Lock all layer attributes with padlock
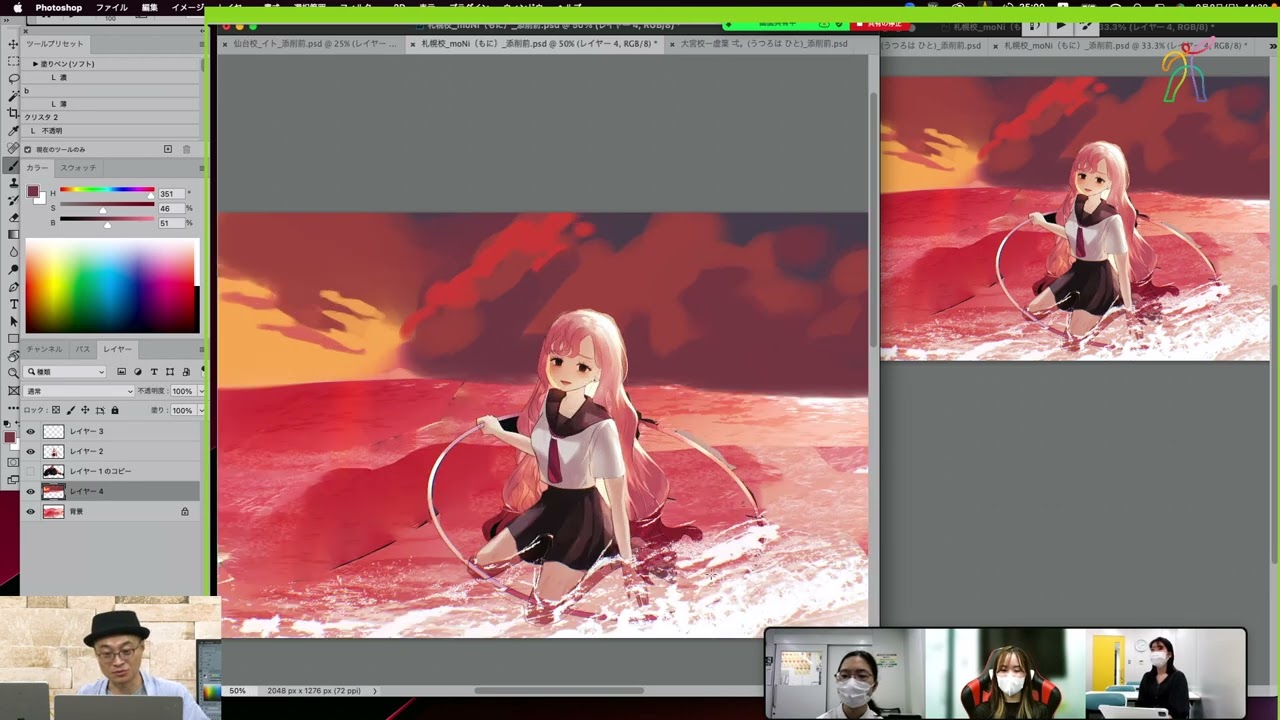This screenshot has width=1280, height=720. coord(115,410)
